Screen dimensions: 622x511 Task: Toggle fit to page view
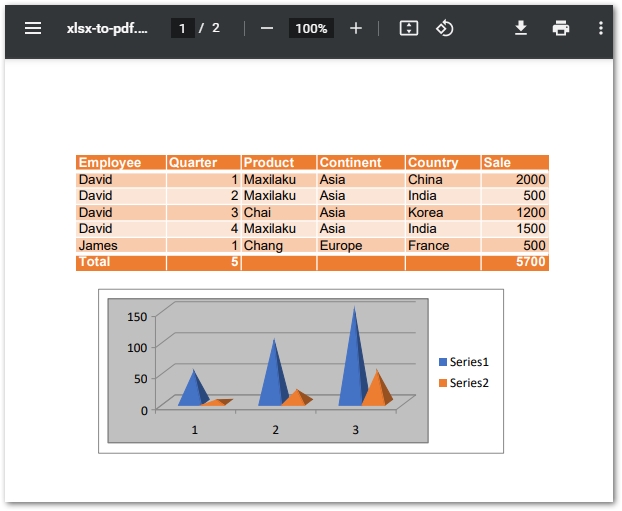point(408,28)
